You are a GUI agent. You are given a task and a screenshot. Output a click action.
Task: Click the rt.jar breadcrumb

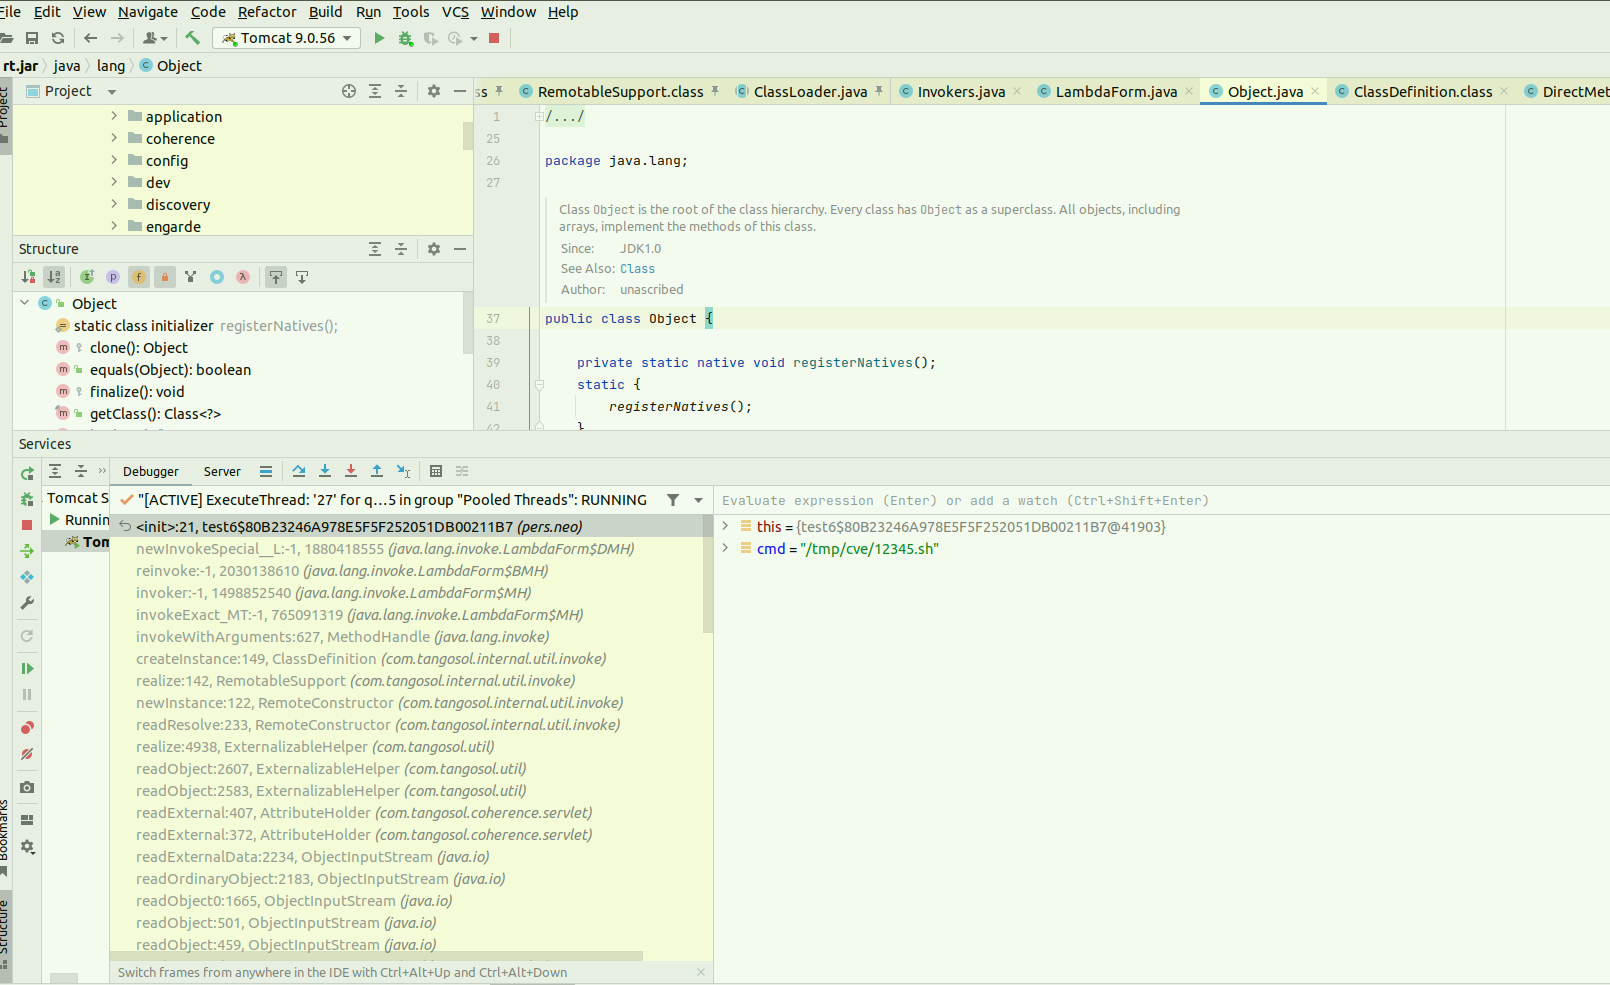pyautogui.click(x=20, y=66)
